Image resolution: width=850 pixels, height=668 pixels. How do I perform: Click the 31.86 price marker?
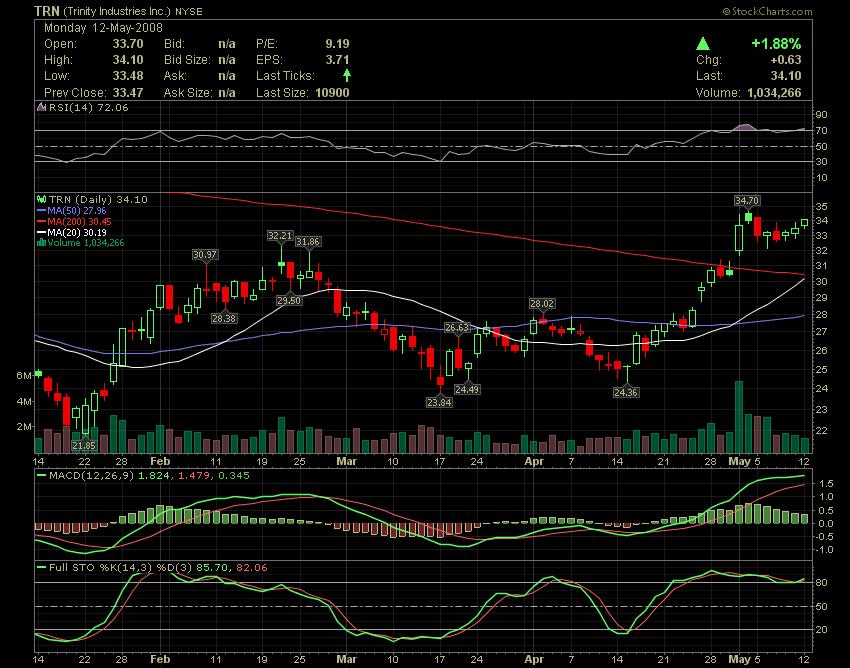307,241
